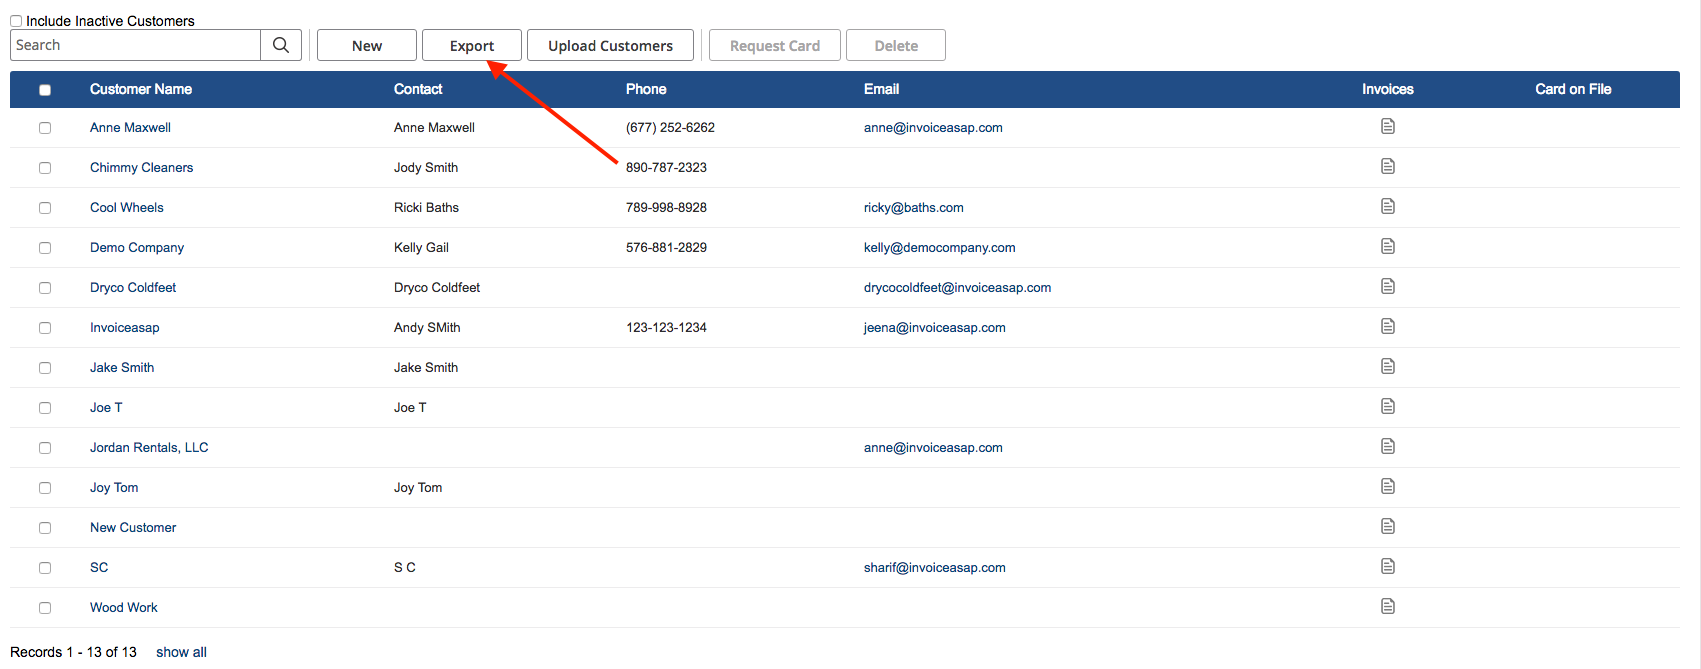1701x669 pixels.
Task: Open Cool Wheels customer link
Action: 127,208
